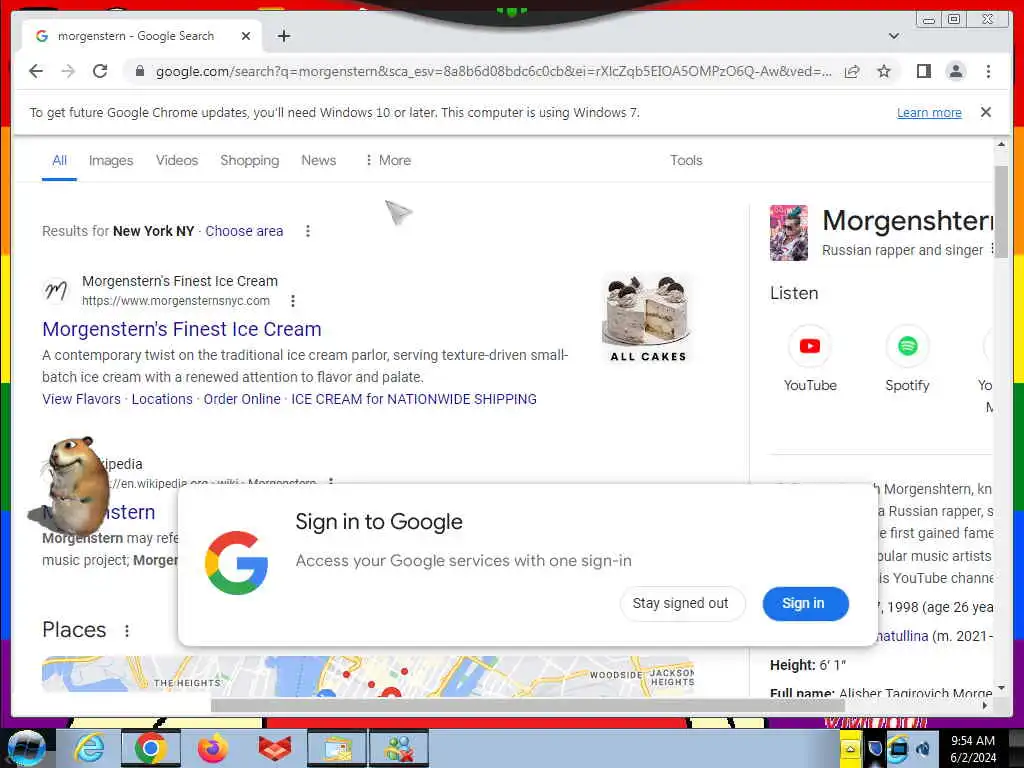This screenshot has width=1024, height=768.
Task: Click the address bar URL
Action: tap(493, 71)
